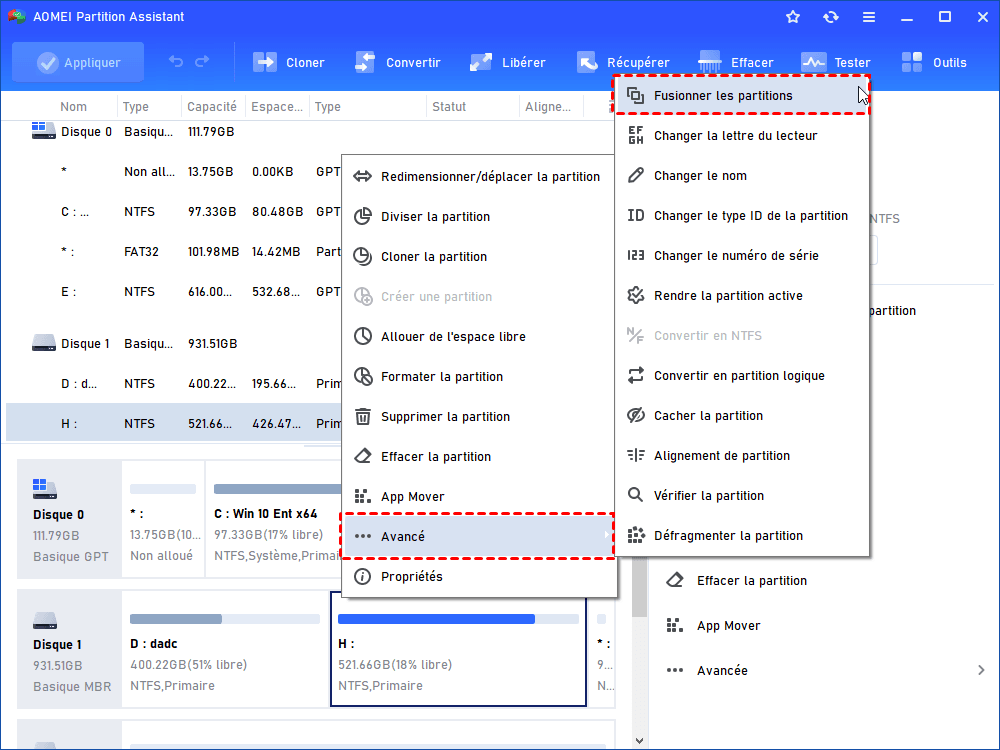The image size is (1000, 750).
Task: Click the Libérer toolbar icon
Action: coord(481,62)
